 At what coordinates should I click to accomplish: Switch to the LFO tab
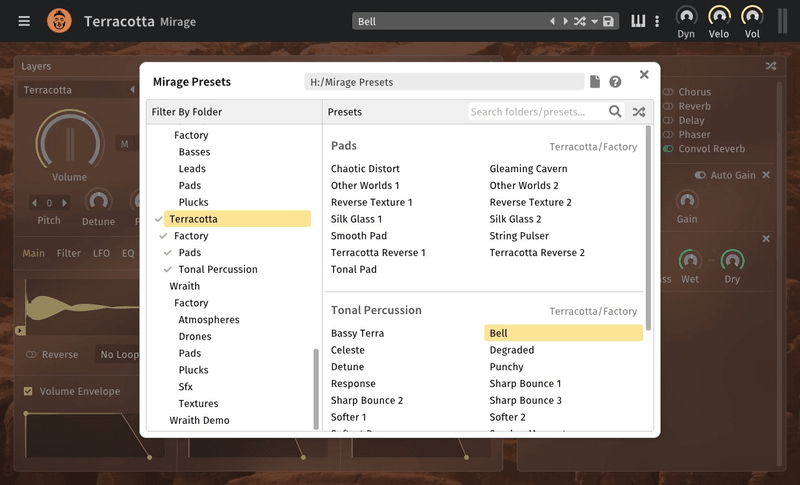click(x=102, y=254)
